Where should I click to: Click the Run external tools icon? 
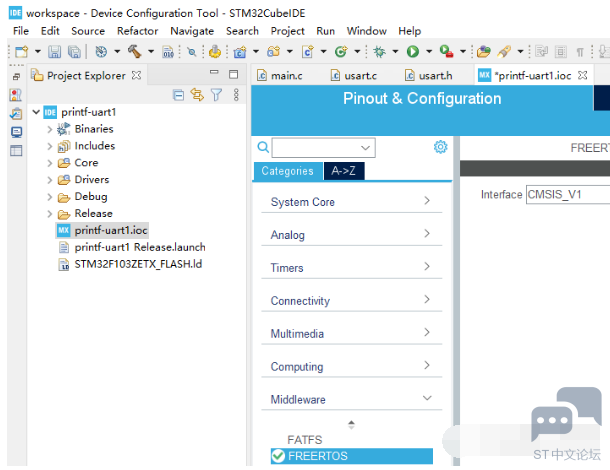tap(446, 51)
